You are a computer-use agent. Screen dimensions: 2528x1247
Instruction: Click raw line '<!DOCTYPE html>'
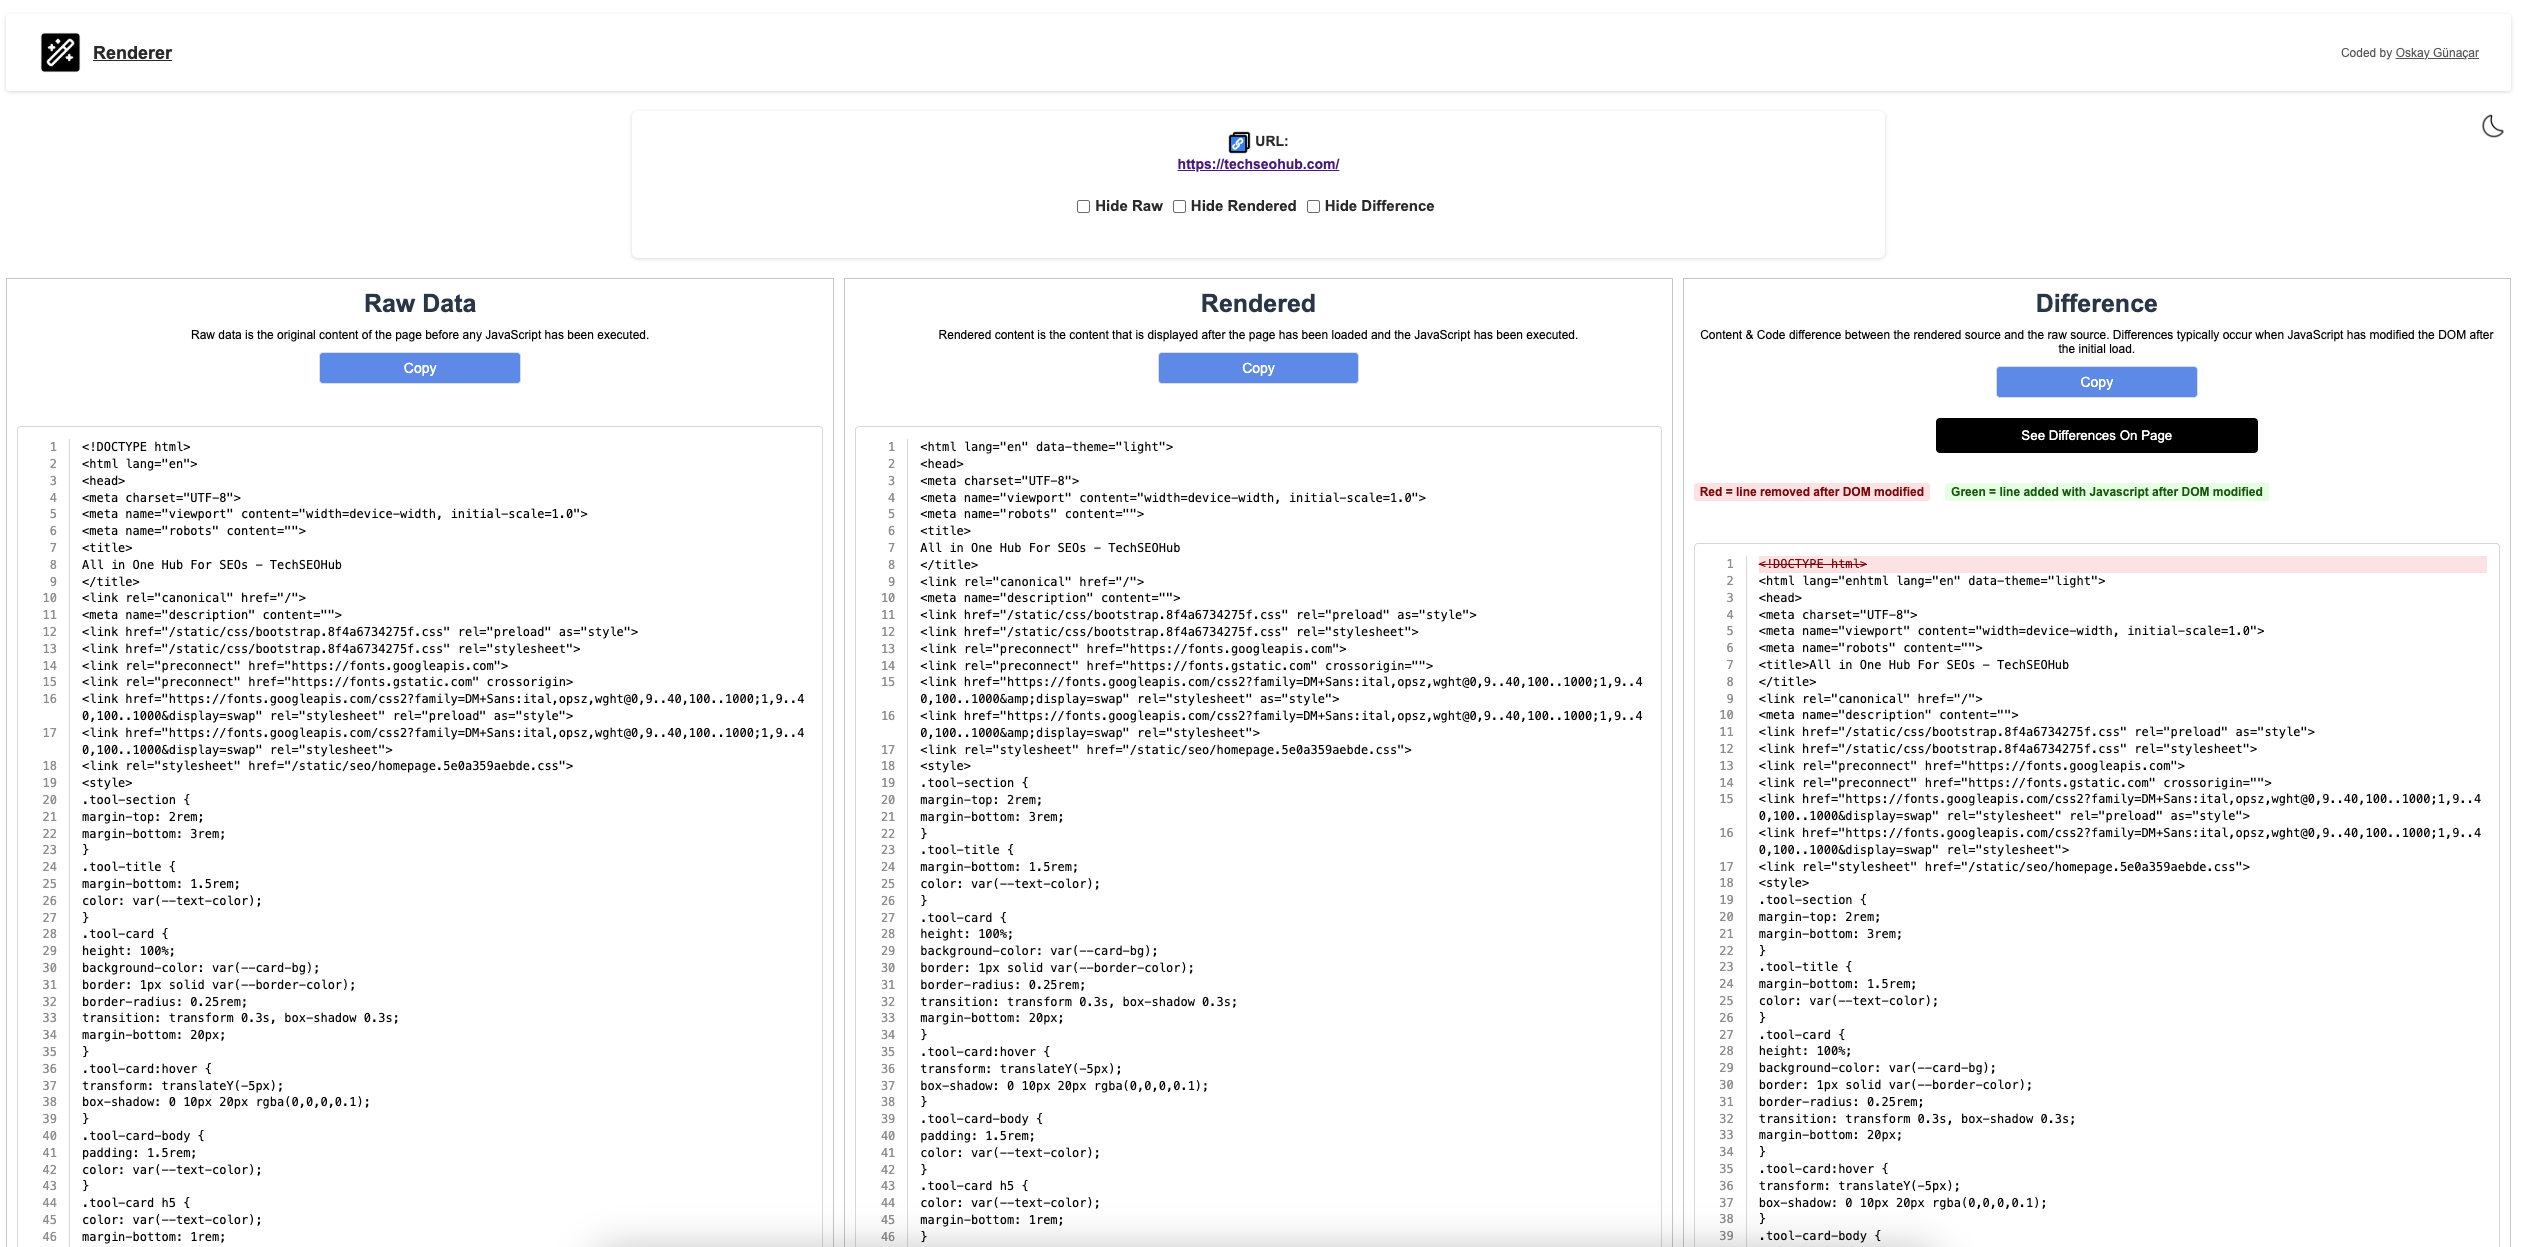coord(136,447)
